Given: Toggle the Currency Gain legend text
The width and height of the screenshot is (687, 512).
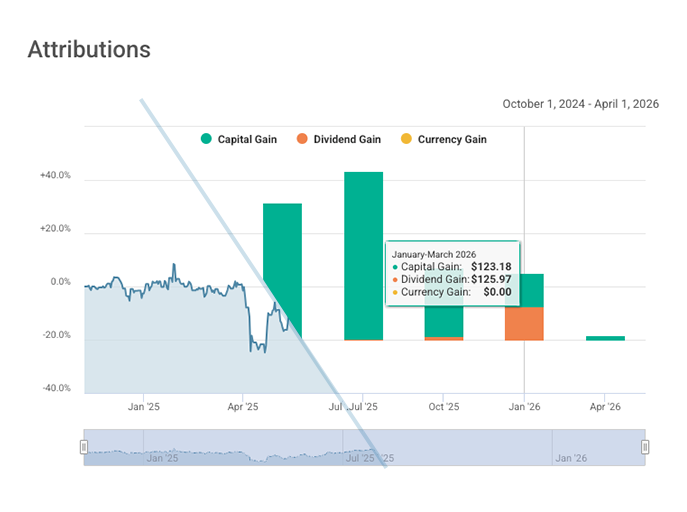Looking at the screenshot, I should [451, 139].
